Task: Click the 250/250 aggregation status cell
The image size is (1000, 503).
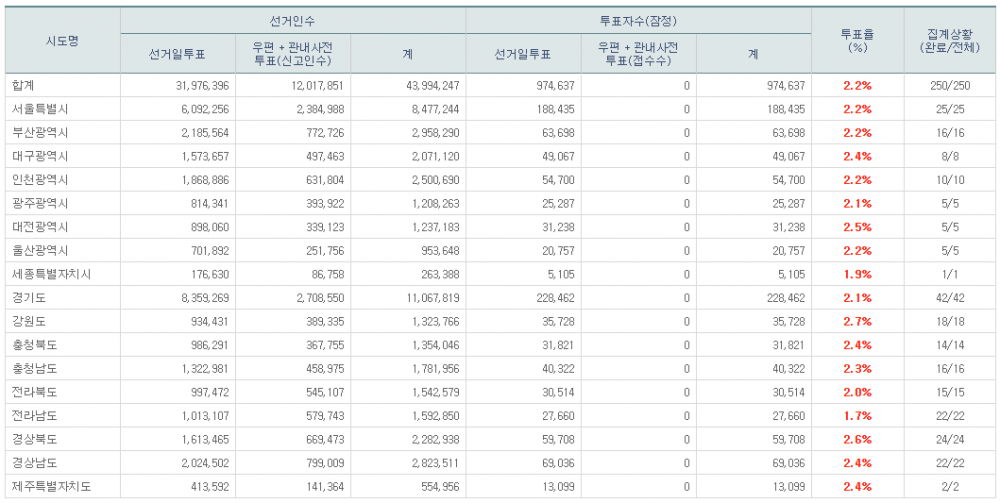Action: (949, 86)
